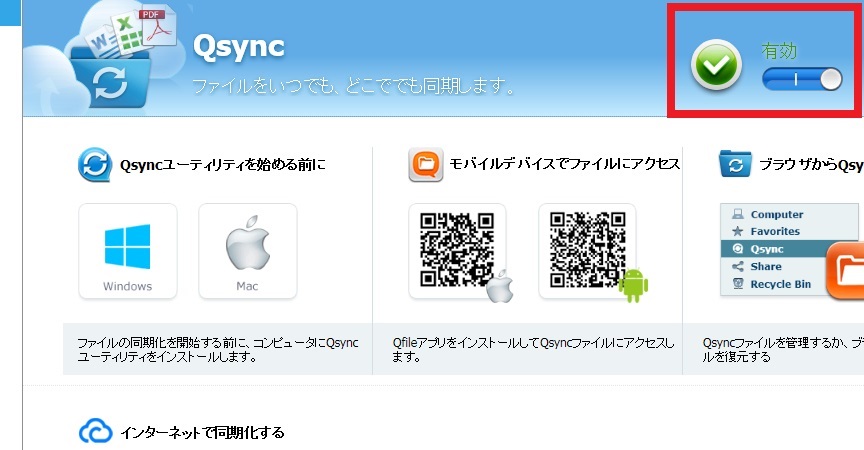Click the heading Qsyncユーティリティを始める前に
The width and height of the screenshot is (864, 450).
(x=223, y=165)
